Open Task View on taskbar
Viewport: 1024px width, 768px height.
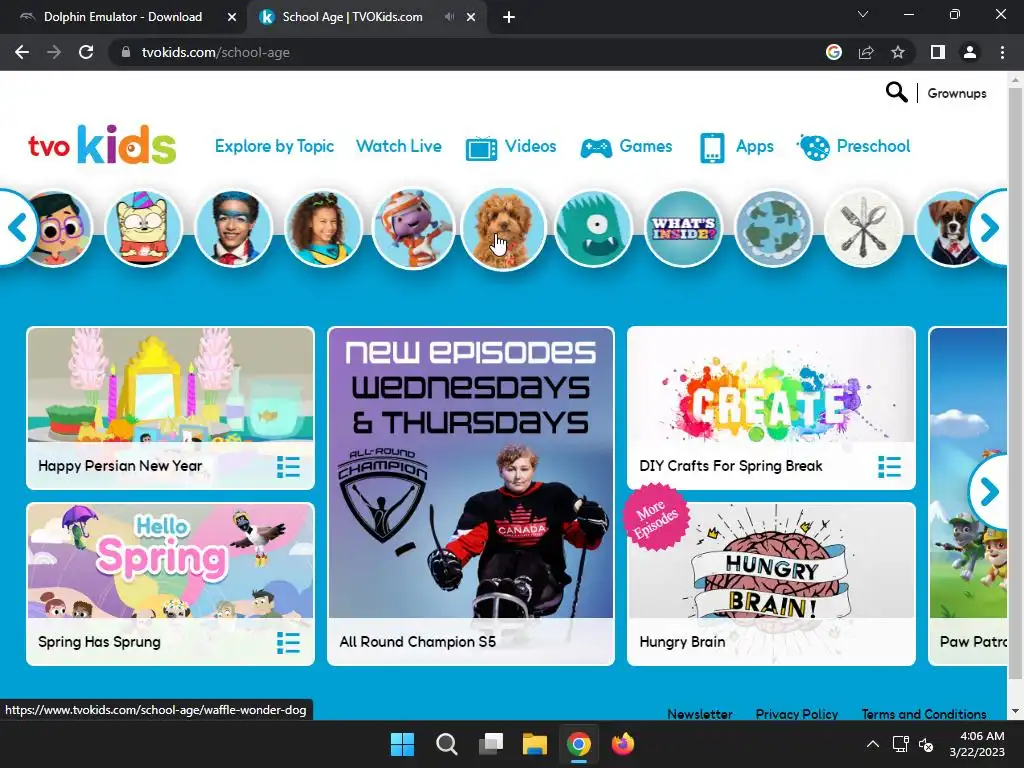tap(491, 744)
